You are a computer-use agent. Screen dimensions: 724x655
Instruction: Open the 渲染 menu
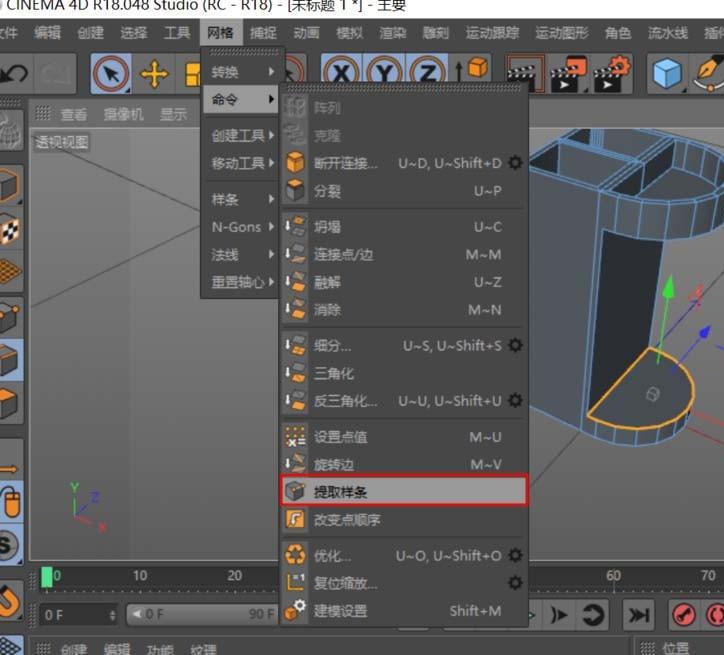tap(393, 32)
